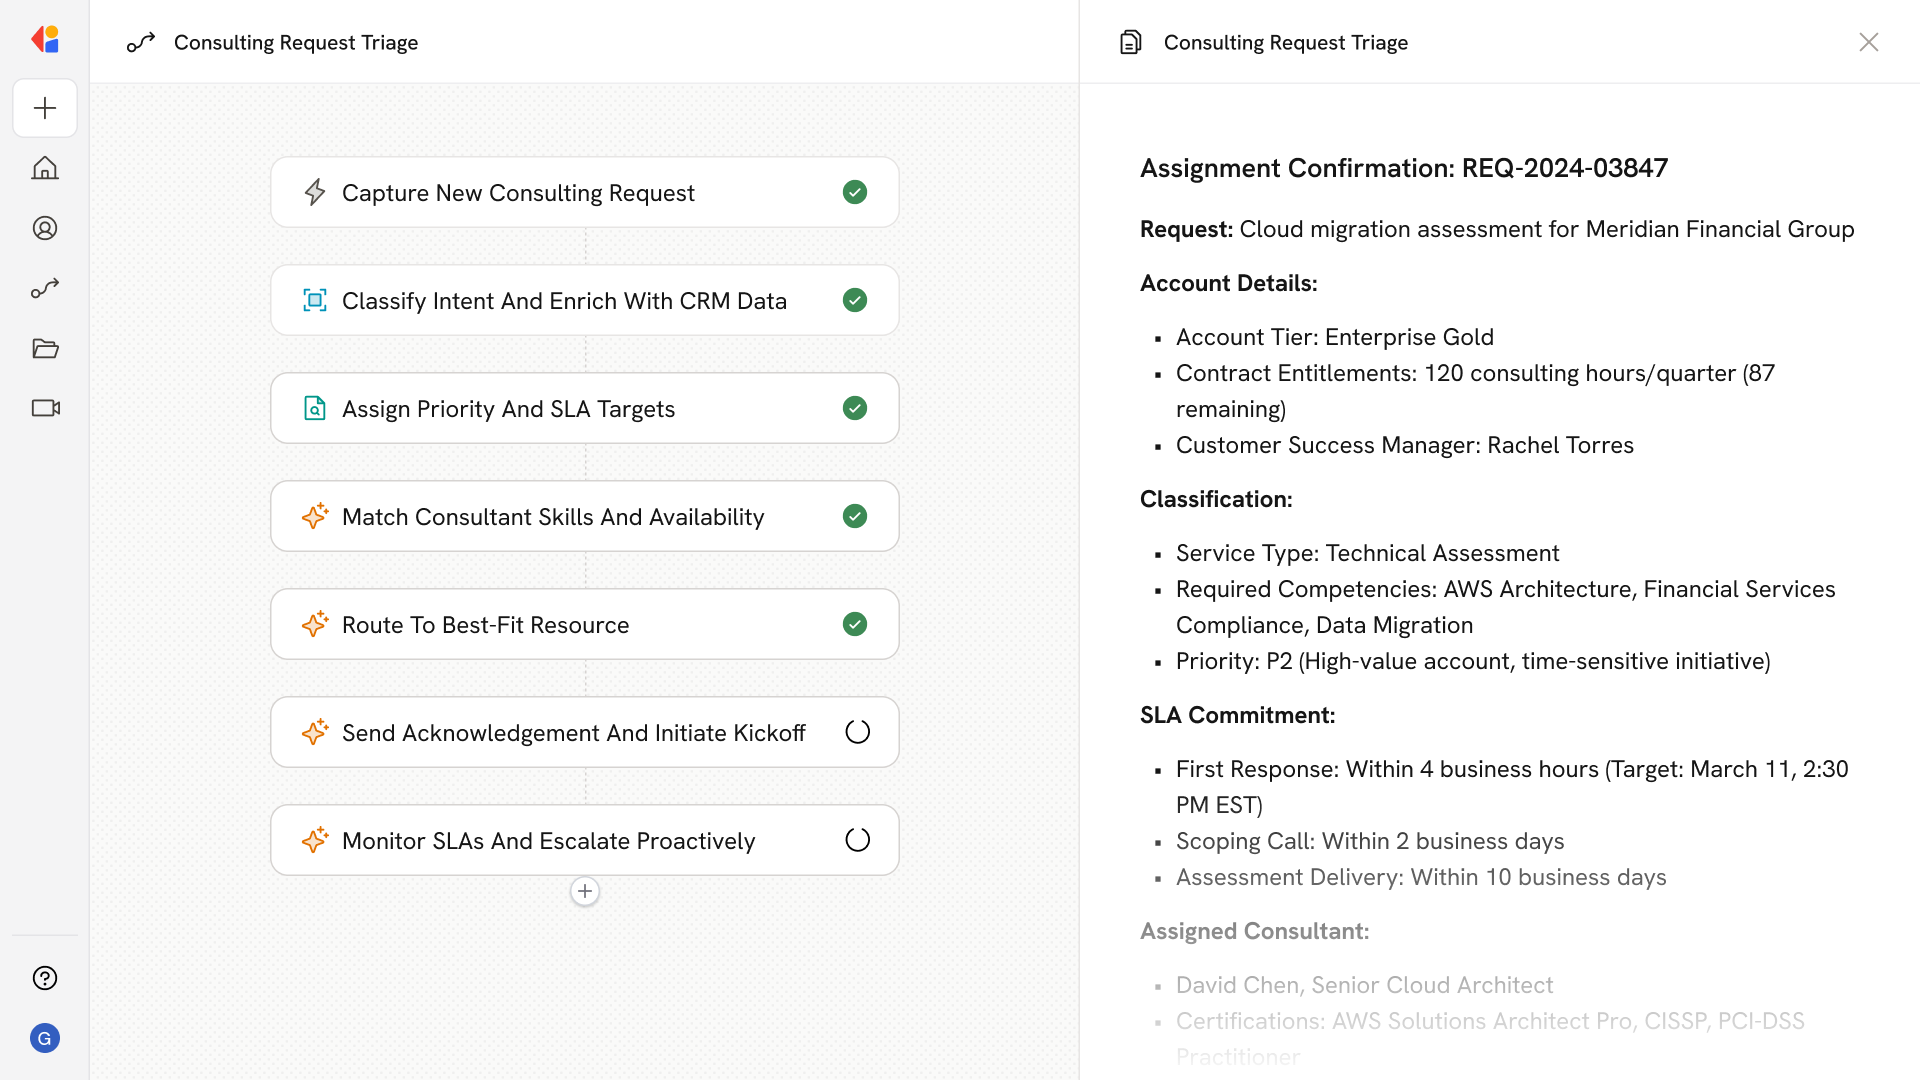Click green check on Assign Priority step
Screen dimensions: 1920x1080
[x=855, y=408]
